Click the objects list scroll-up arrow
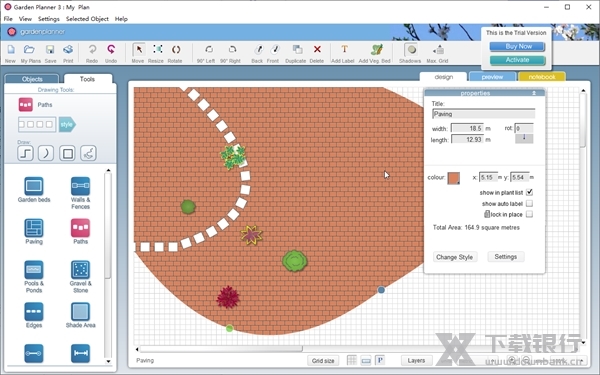The height and width of the screenshot is (375, 600). point(108,170)
